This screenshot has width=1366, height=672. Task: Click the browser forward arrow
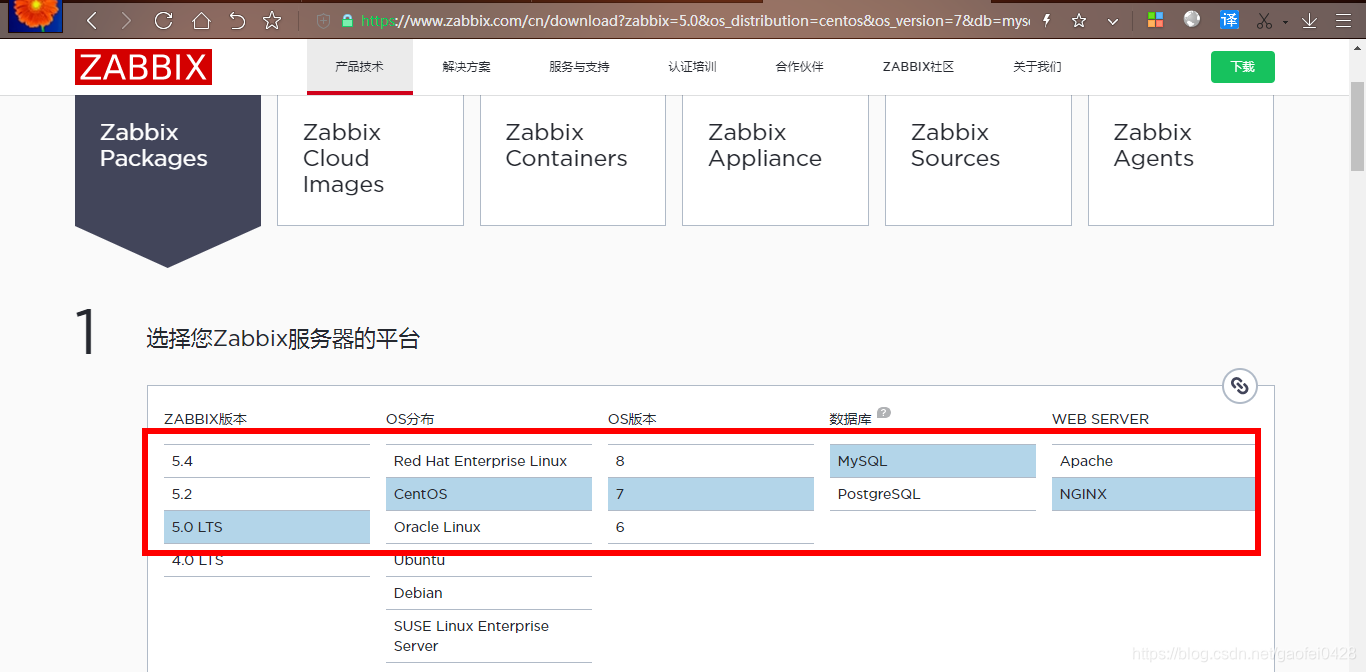[x=125, y=20]
